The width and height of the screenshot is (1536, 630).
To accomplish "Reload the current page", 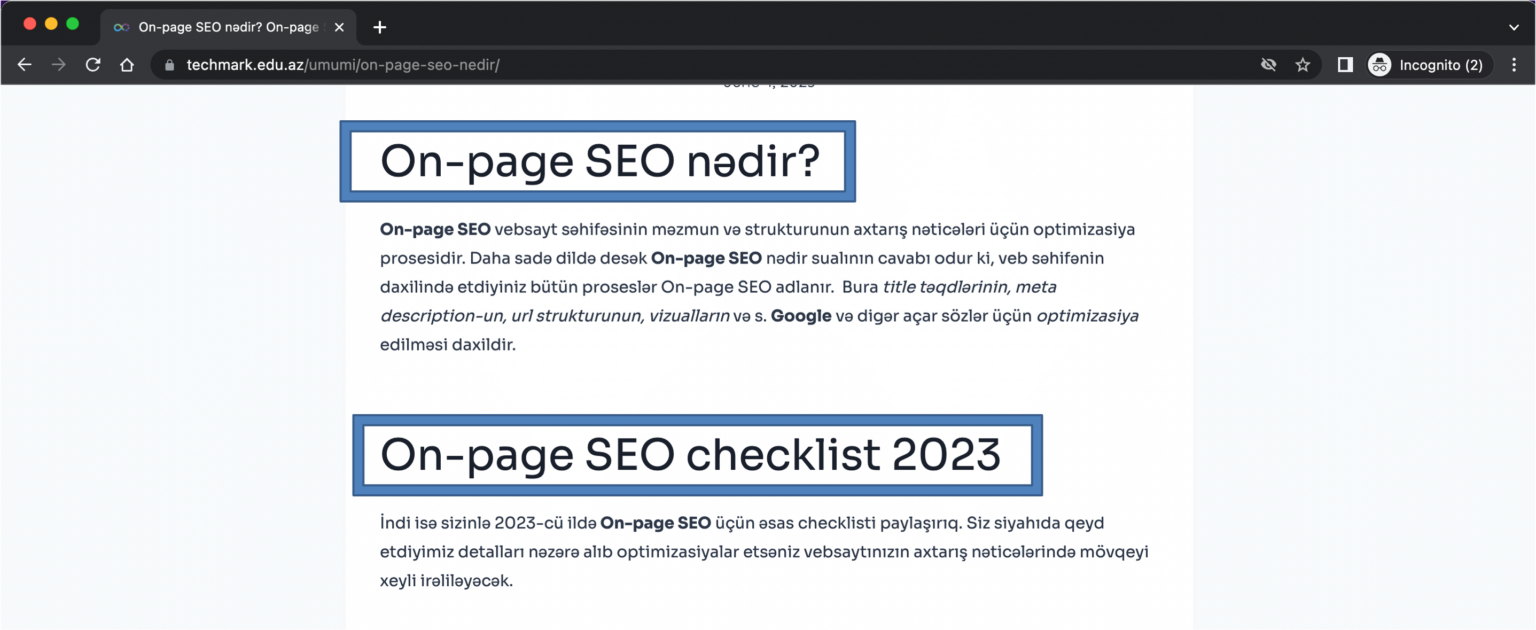I will pyautogui.click(x=92, y=64).
